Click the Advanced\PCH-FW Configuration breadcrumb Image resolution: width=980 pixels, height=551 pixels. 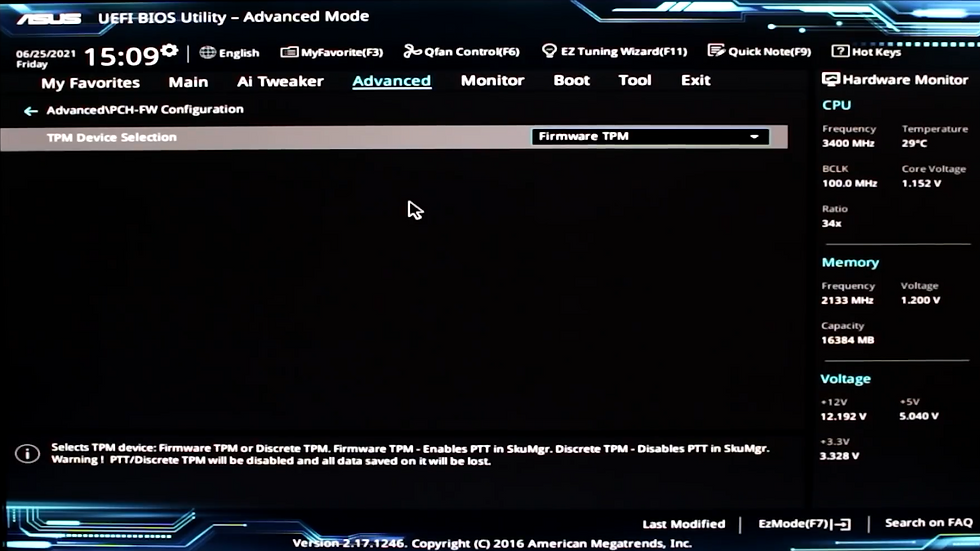coord(145,109)
